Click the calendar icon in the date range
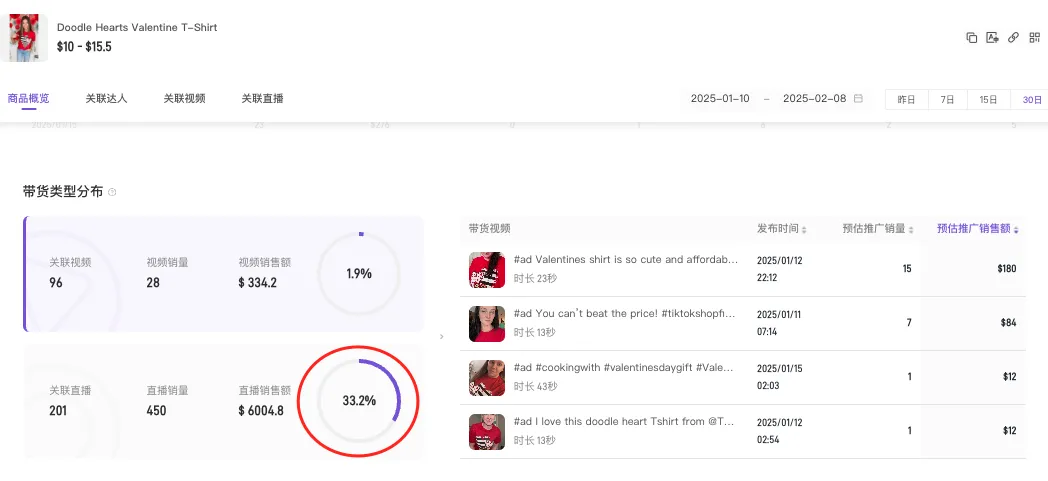The image size is (1048, 481). 858,98
